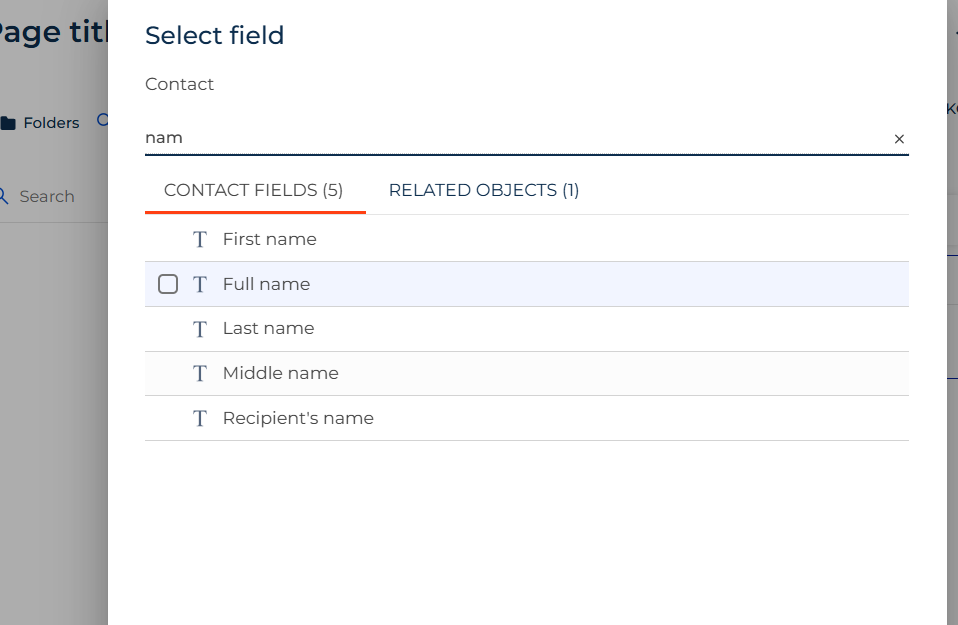Viewport: 958px width, 625px height.
Task: Click the background Search box
Action: (x=54, y=196)
